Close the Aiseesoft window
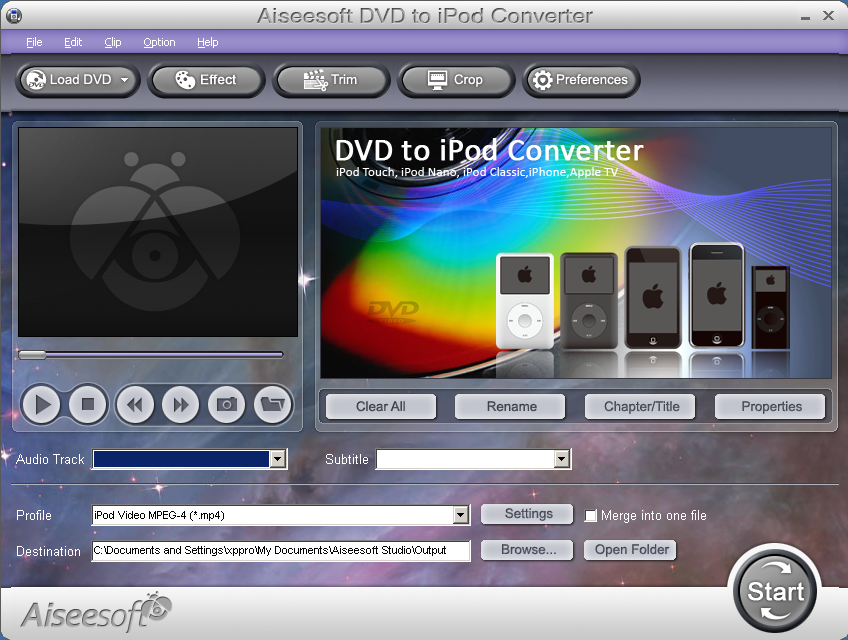 click(829, 16)
